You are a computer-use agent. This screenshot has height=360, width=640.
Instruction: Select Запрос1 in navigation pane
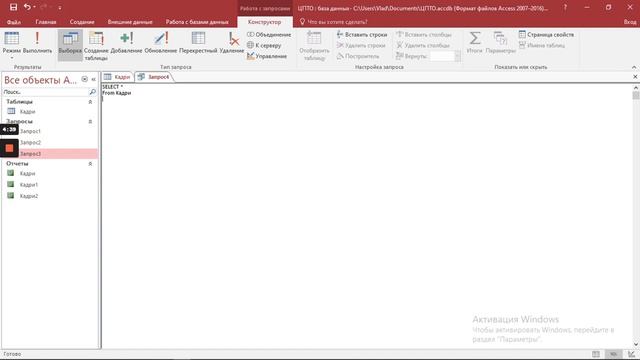tap(30, 131)
